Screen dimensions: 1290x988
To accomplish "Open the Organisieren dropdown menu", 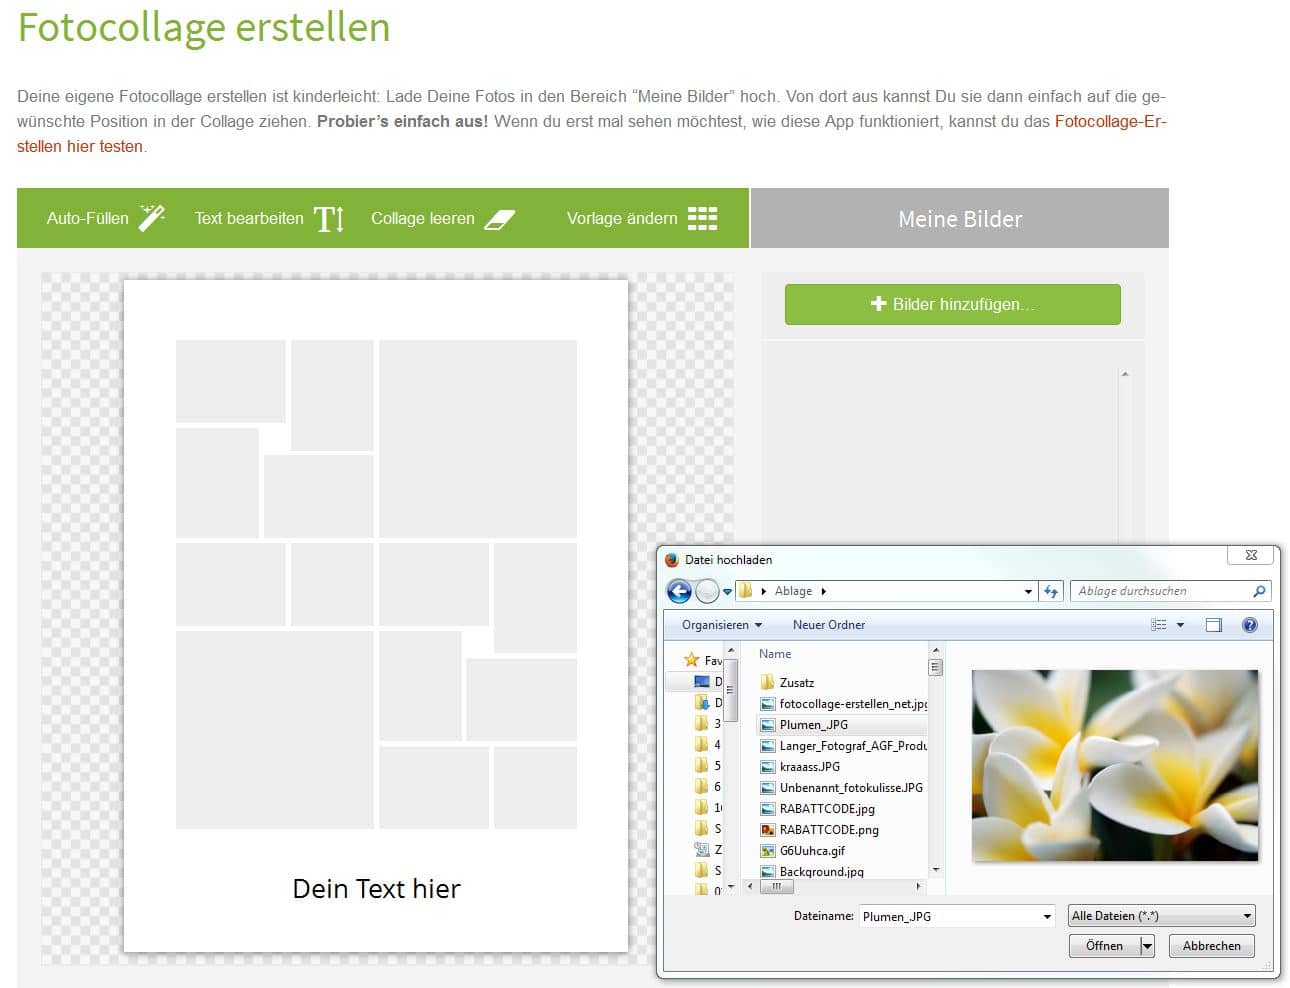I will (721, 625).
